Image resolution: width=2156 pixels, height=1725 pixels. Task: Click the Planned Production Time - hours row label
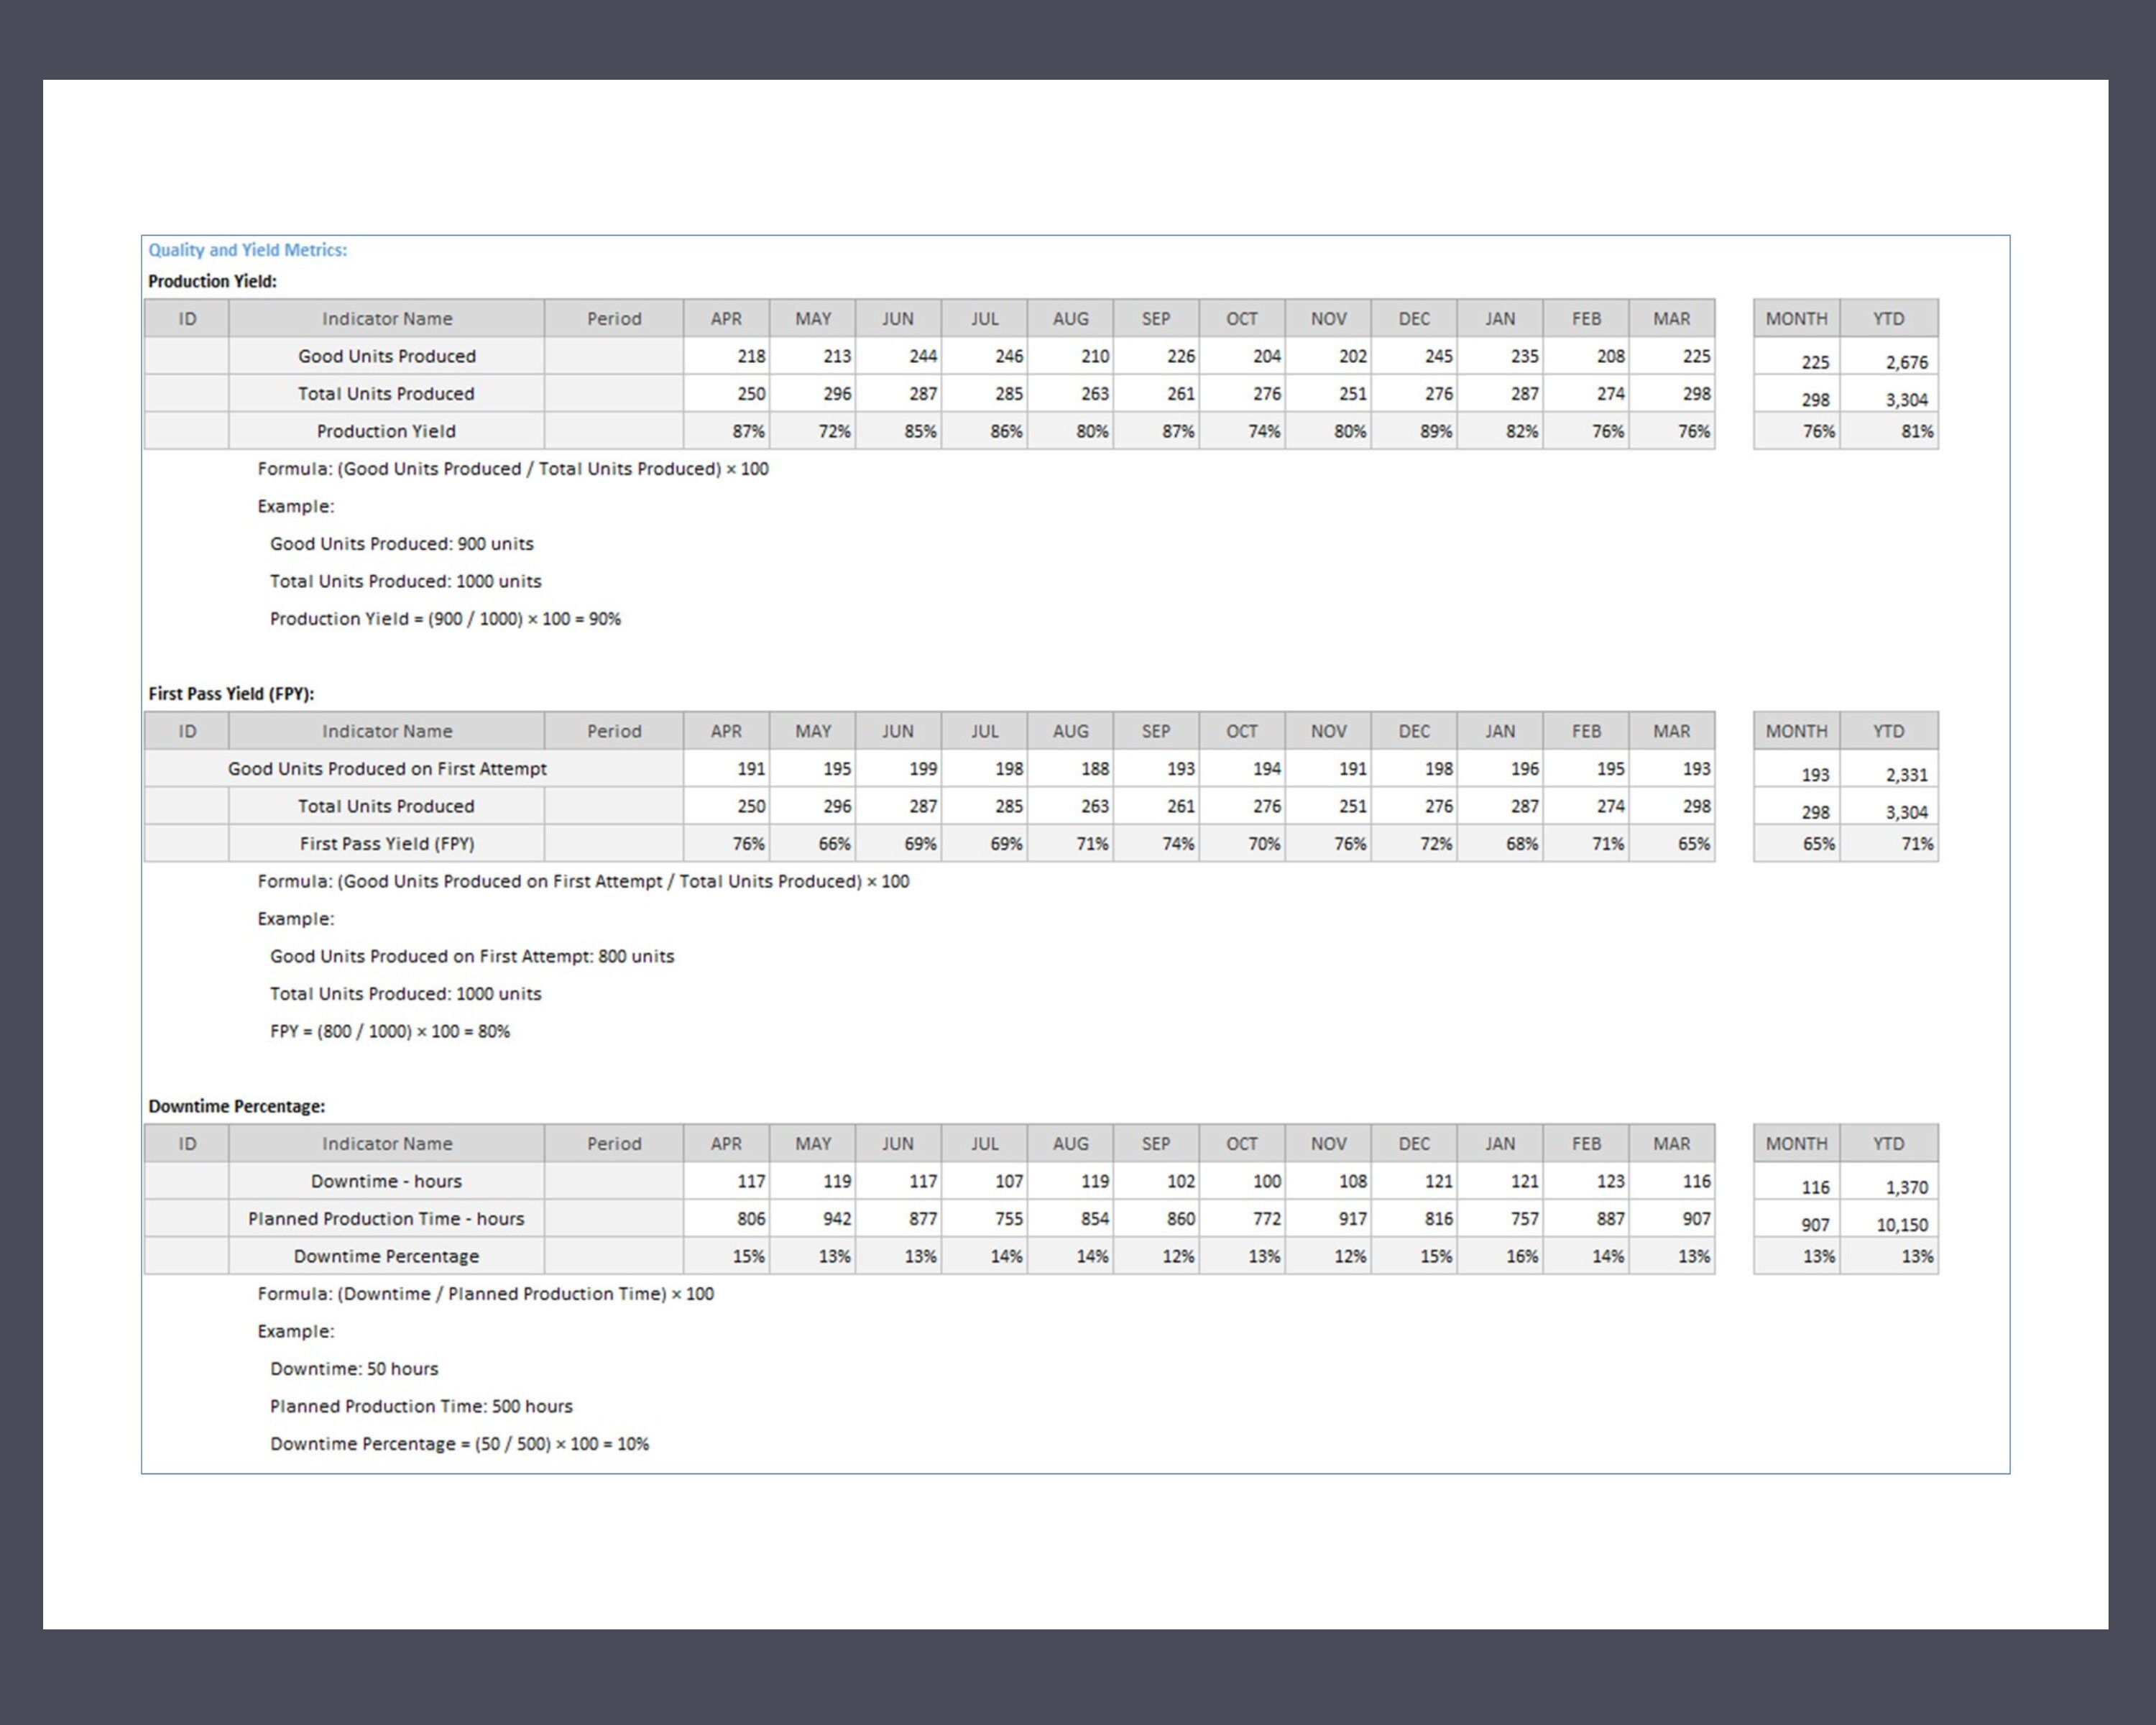point(386,1218)
